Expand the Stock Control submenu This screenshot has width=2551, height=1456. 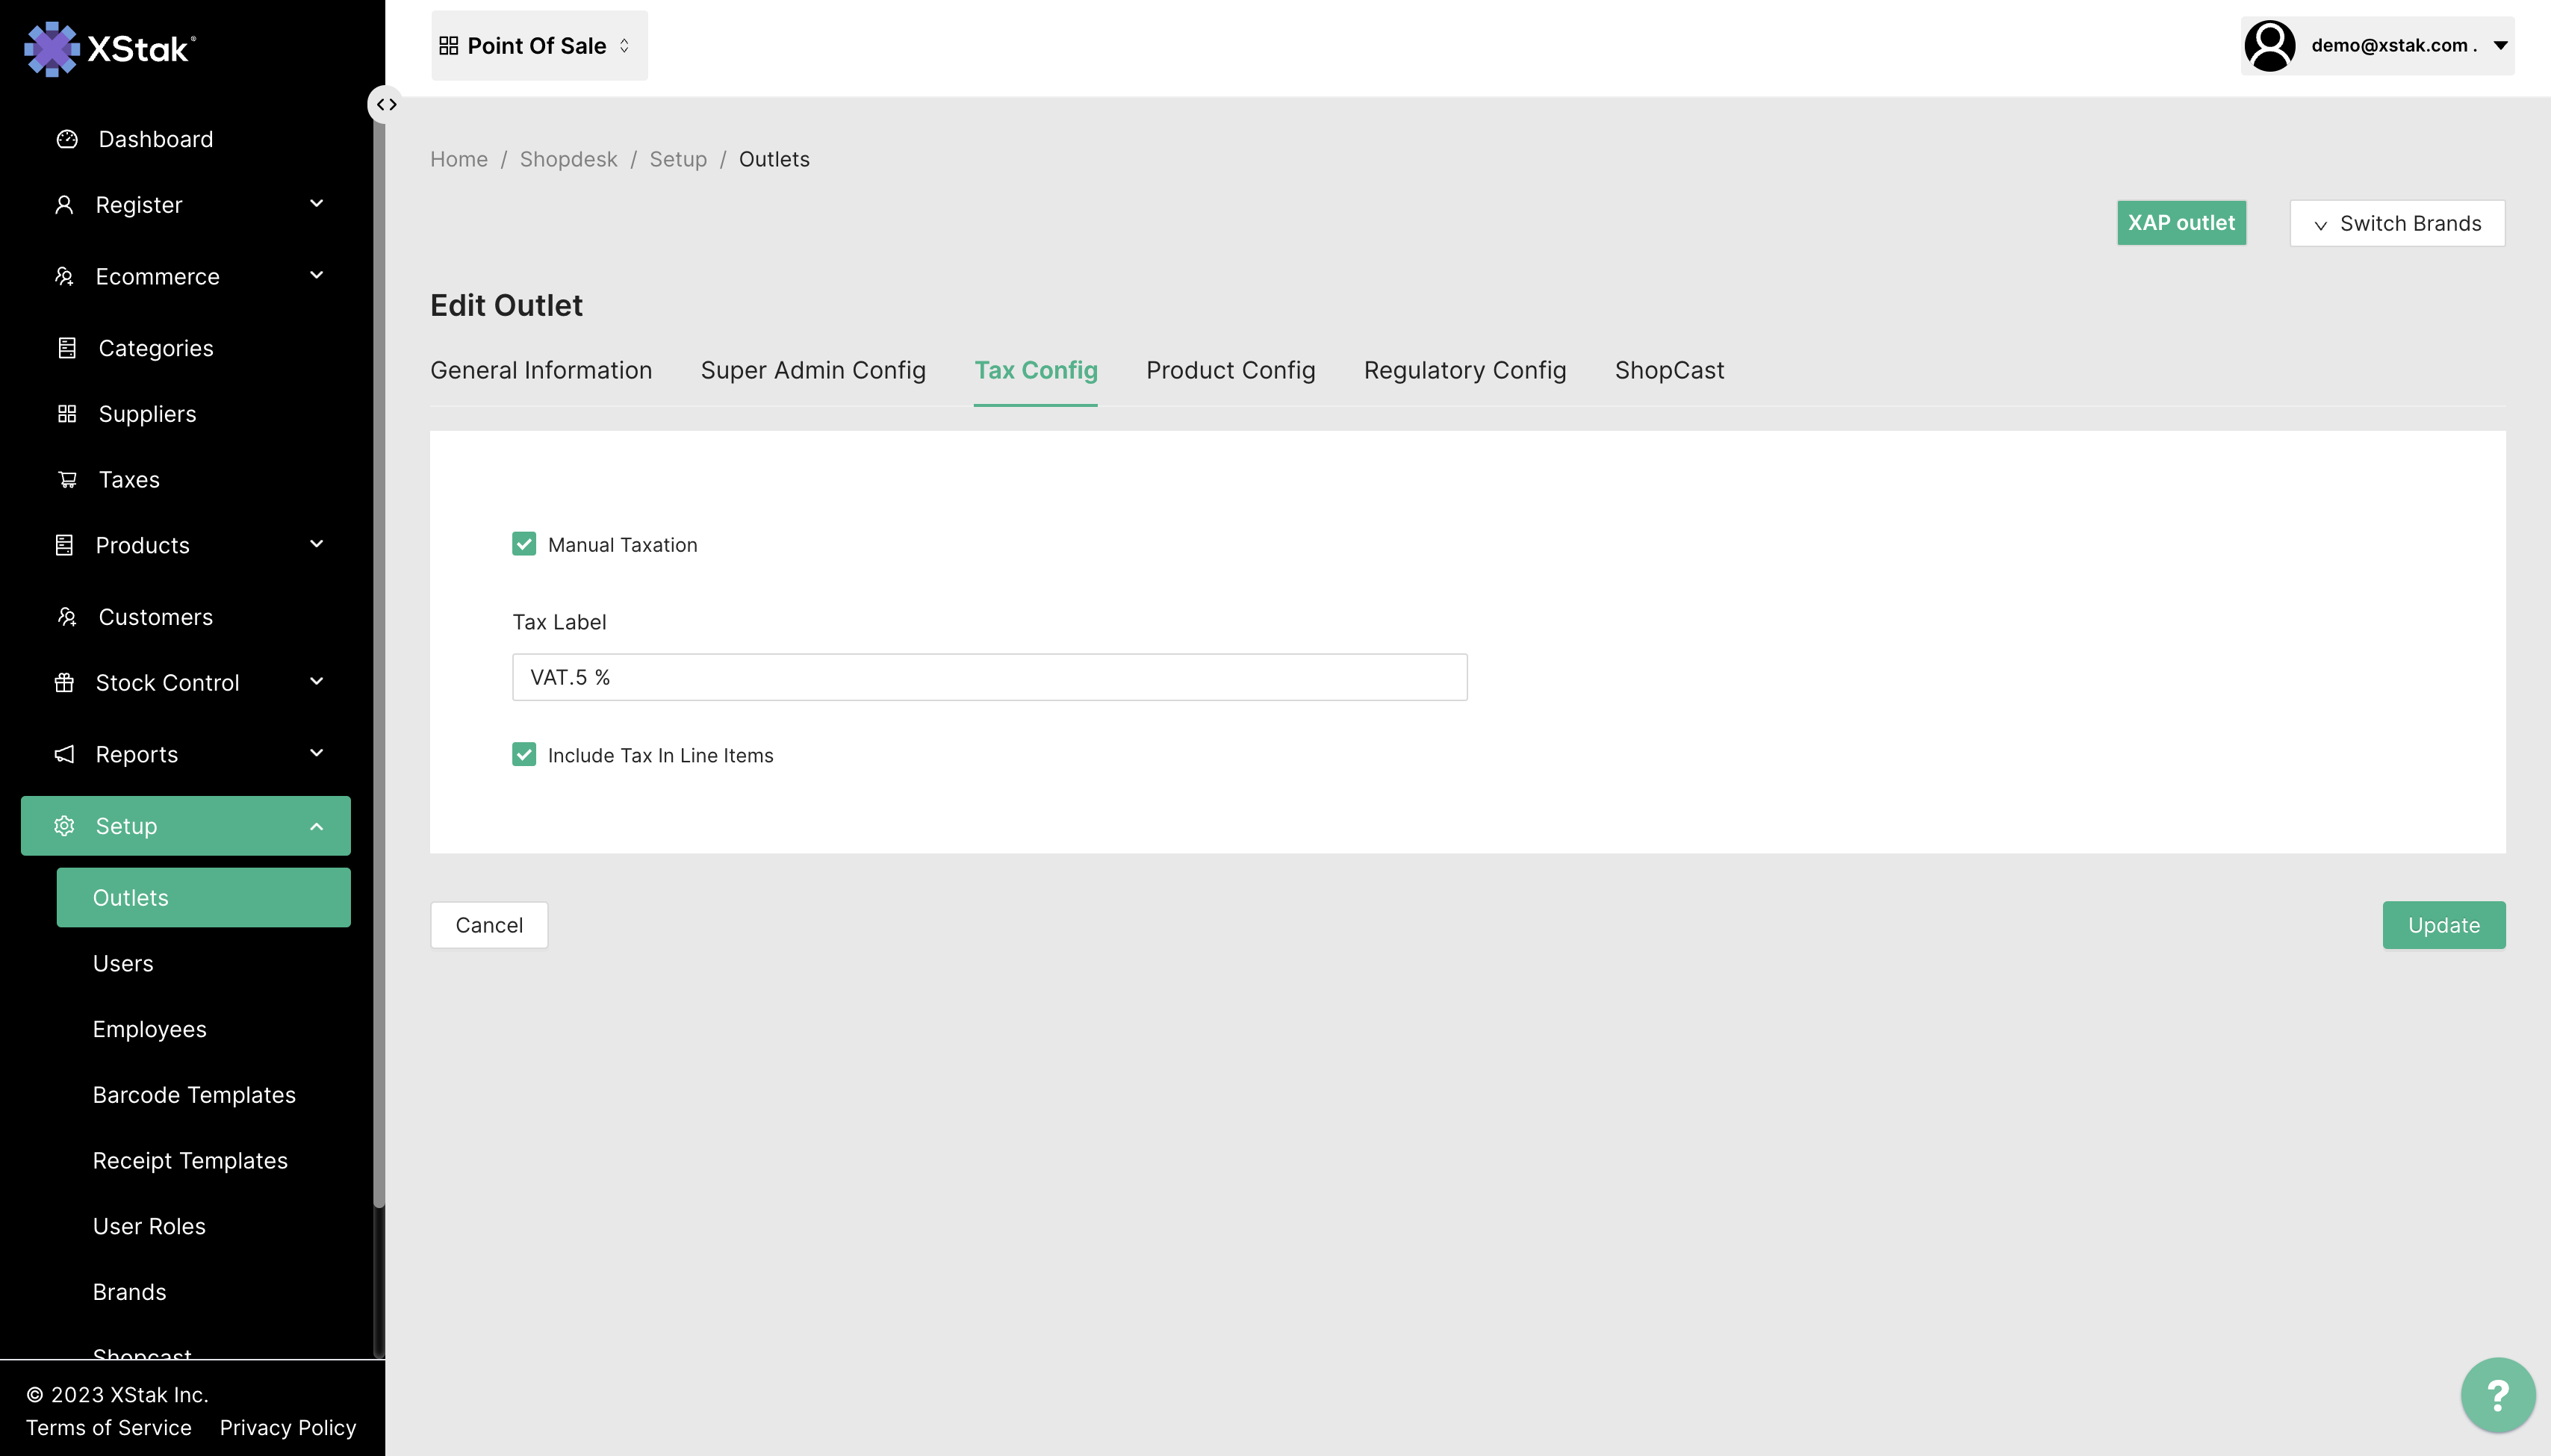[317, 682]
